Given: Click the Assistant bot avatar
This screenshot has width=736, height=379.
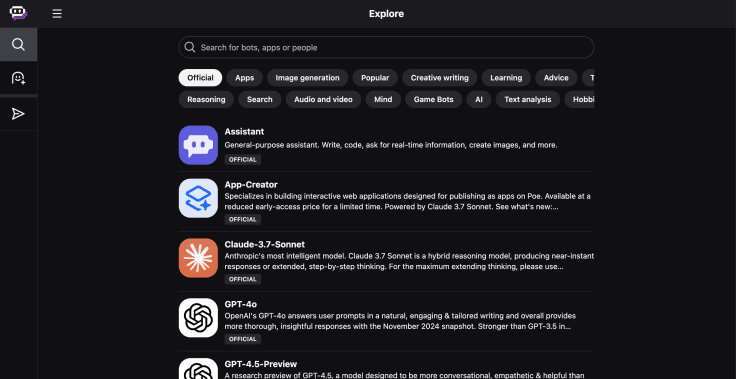Looking at the screenshot, I should pyautogui.click(x=198, y=145).
